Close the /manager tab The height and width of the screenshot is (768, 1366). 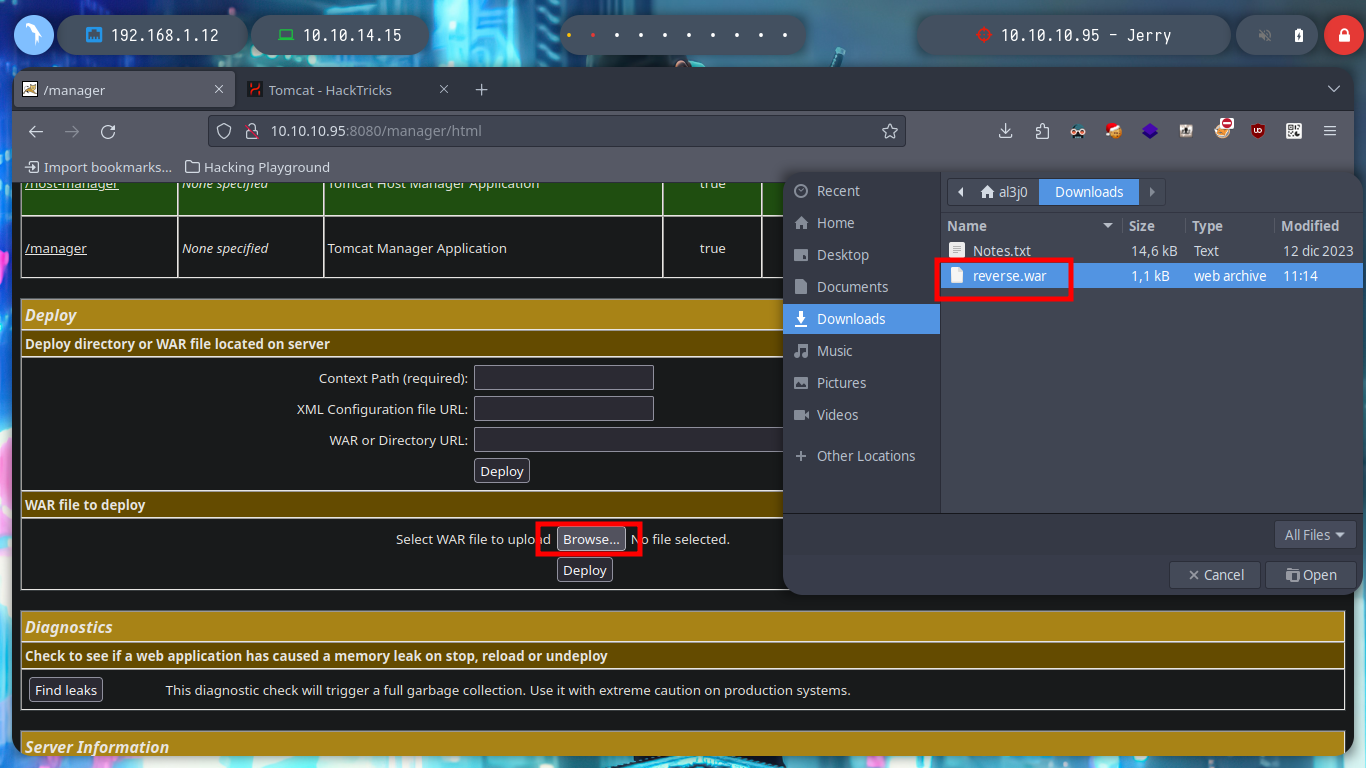(x=219, y=90)
